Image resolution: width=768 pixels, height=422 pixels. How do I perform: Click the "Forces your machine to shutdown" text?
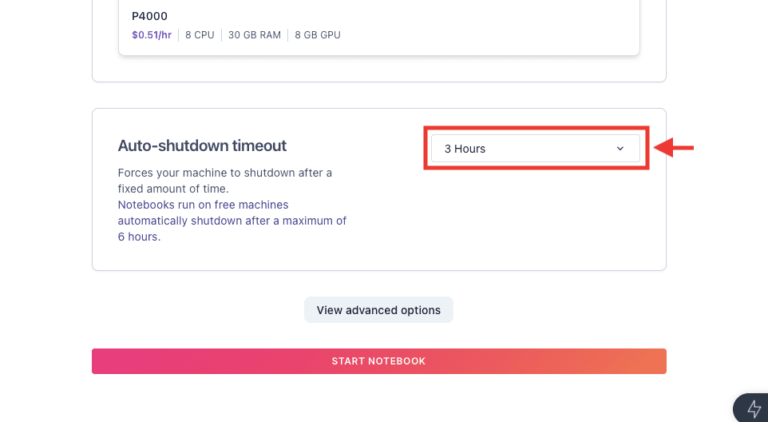[225, 173]
